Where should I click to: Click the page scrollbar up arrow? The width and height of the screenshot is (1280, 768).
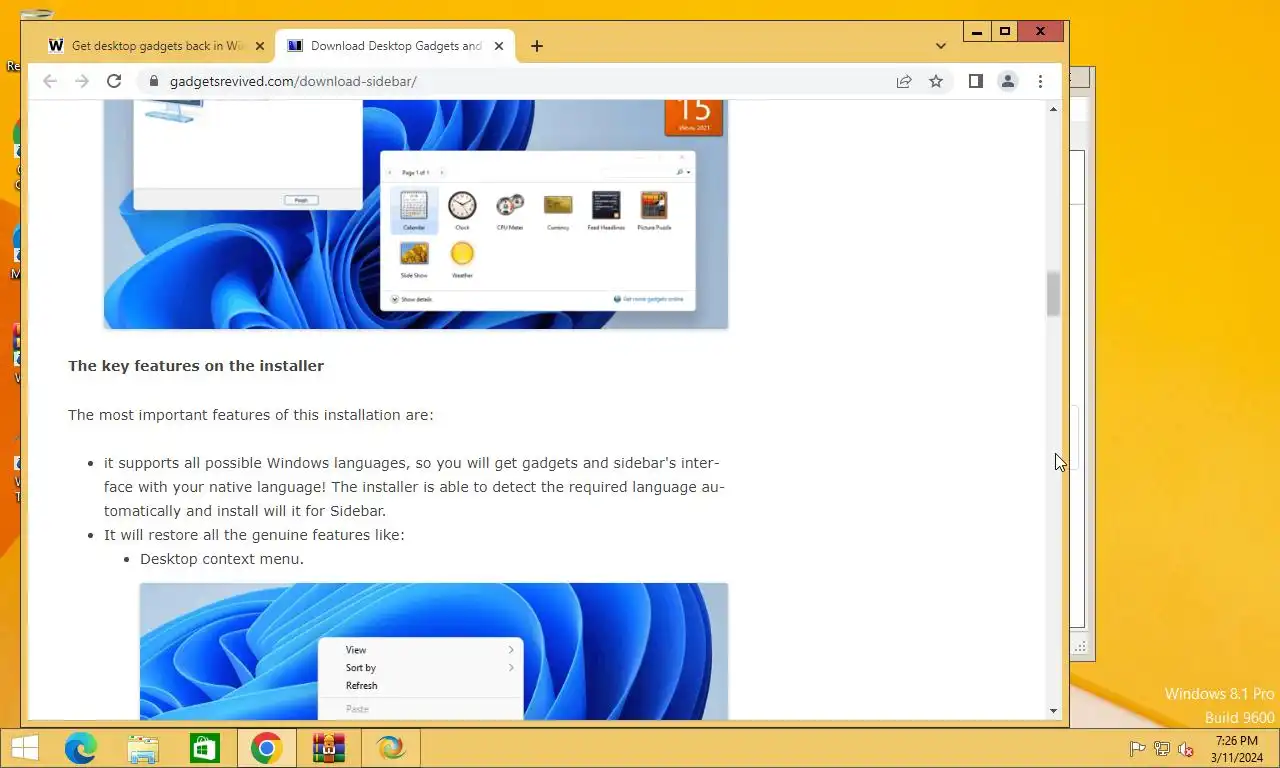[1053, 108]
